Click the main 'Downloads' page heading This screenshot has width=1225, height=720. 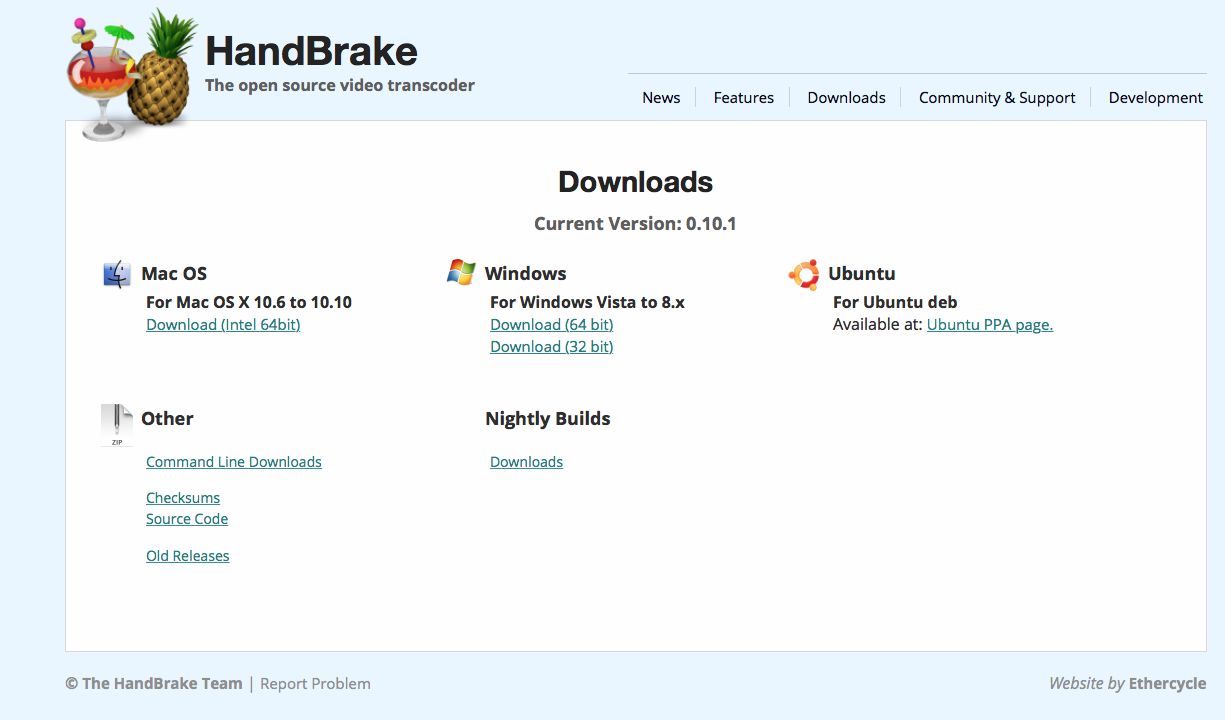pos(636,182)
